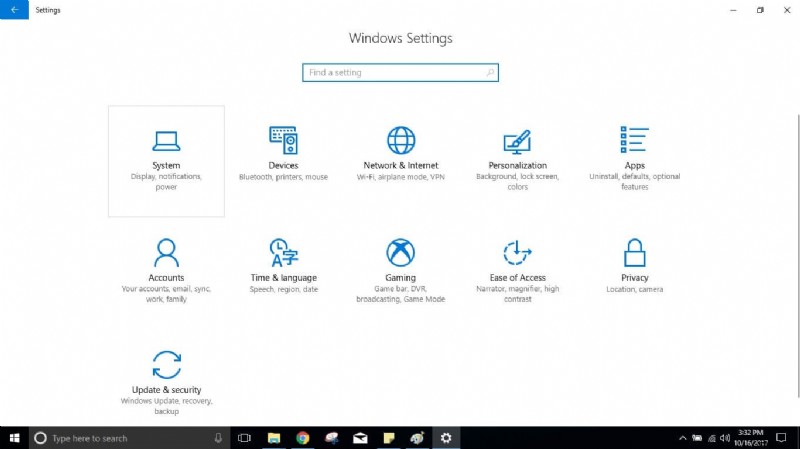Click 'Wi-Fi, airplane mode, VPN' description
This screenshot has height=449, width=800.
401,177
